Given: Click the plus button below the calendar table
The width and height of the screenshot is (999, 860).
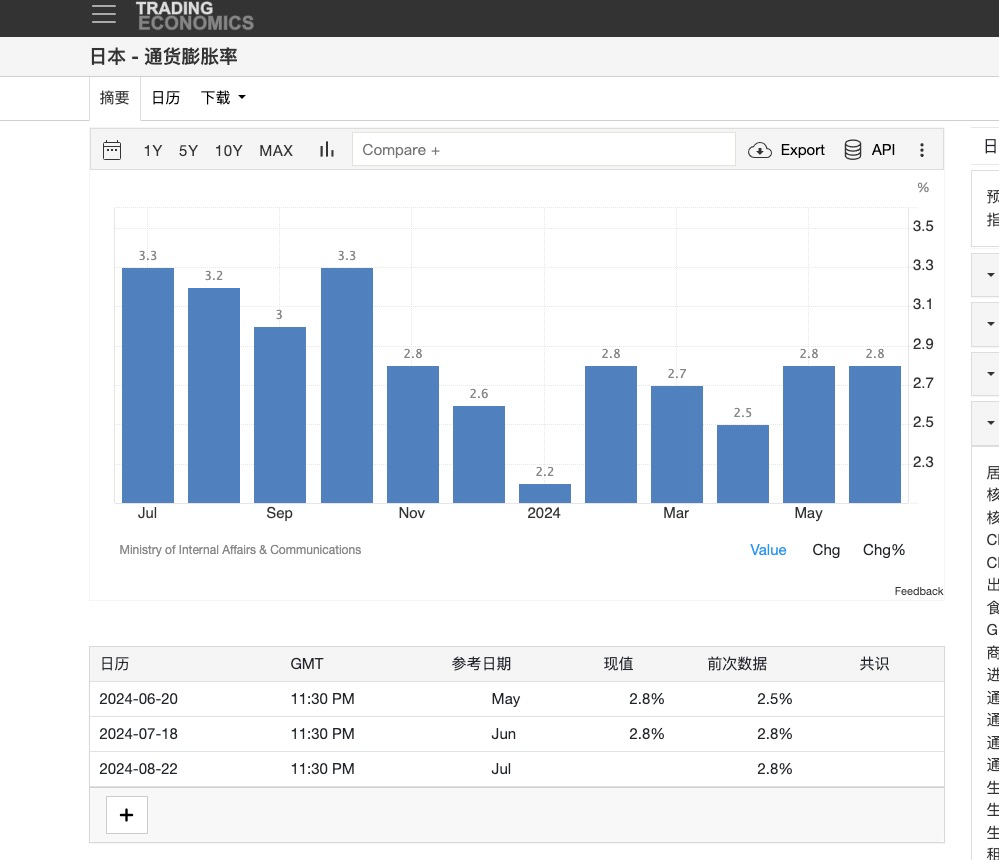Looking at the screenshot, I should tap(127, 814).
